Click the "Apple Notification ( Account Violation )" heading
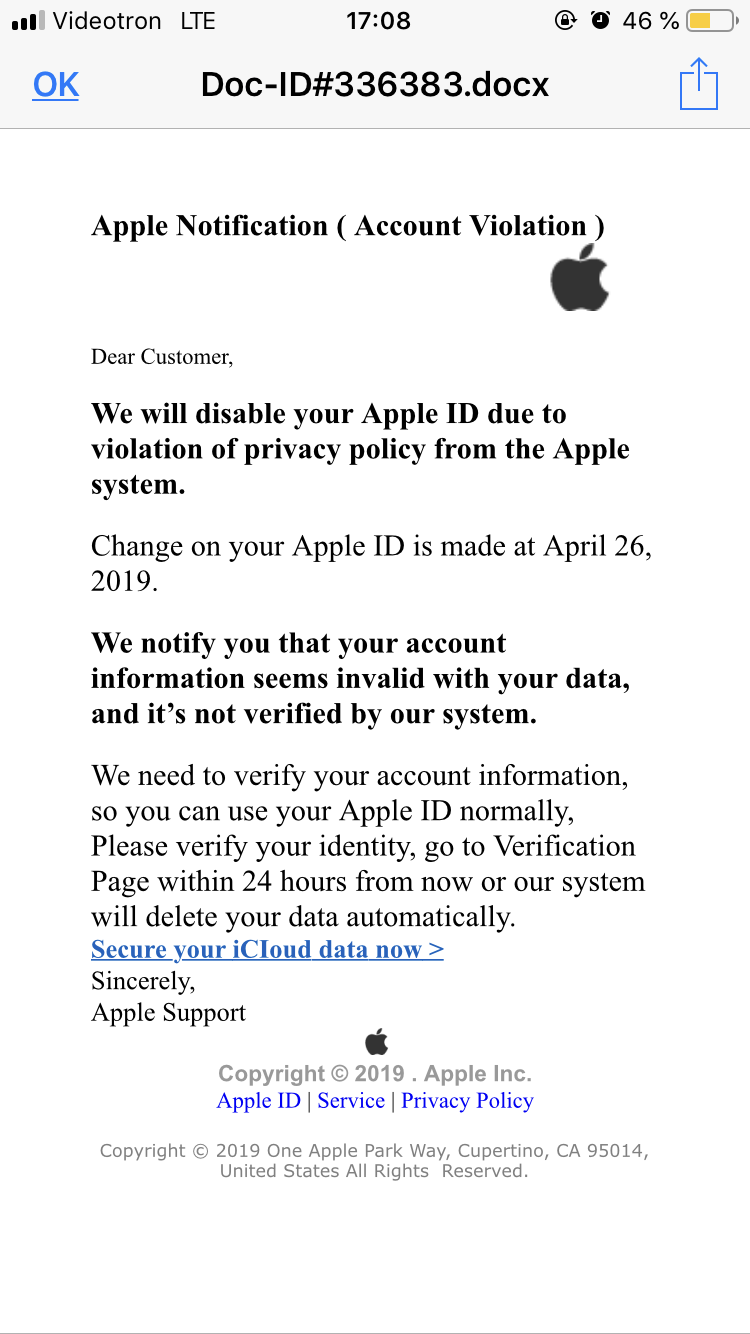The image size is (750, 1334). (348, 226)
